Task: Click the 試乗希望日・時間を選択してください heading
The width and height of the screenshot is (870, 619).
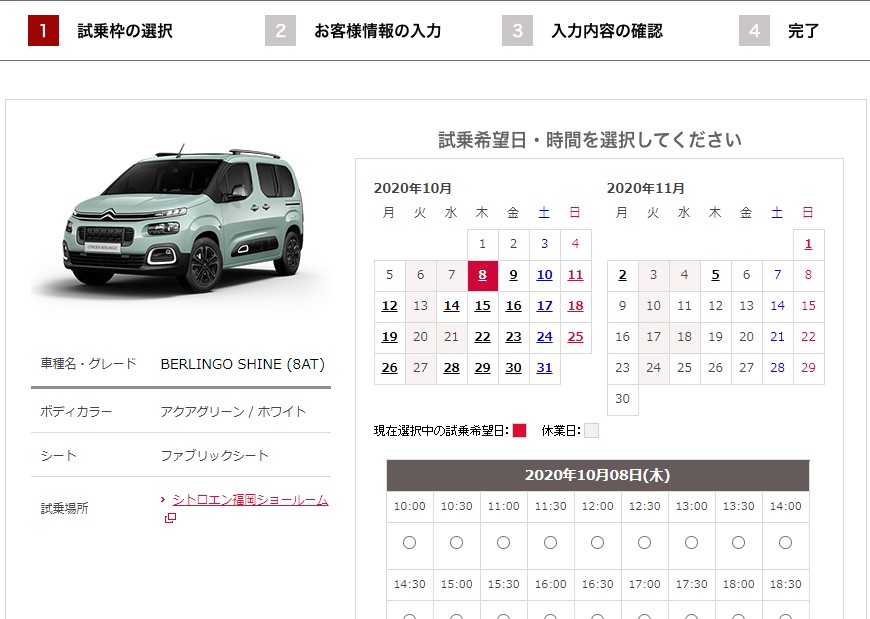Action: (590, 140)
